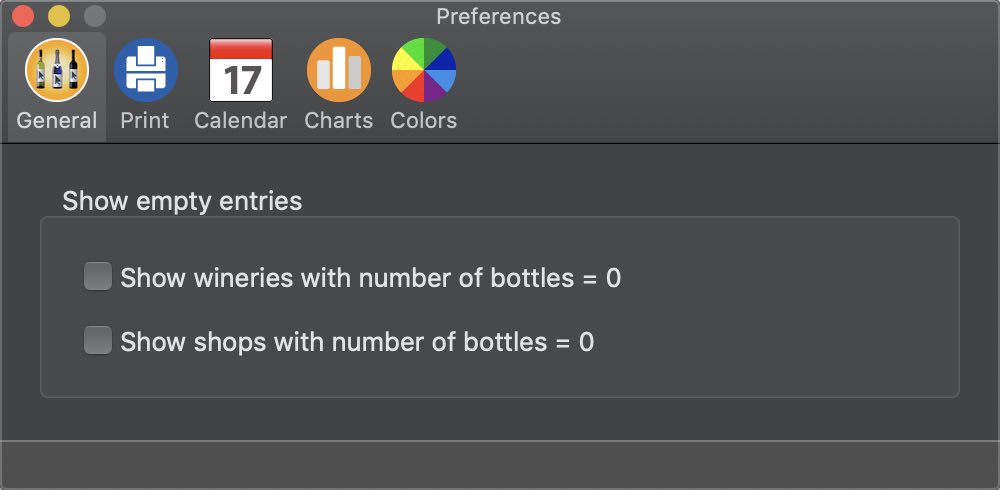Click the Calendar text label in toolbar

coord(240,121)
